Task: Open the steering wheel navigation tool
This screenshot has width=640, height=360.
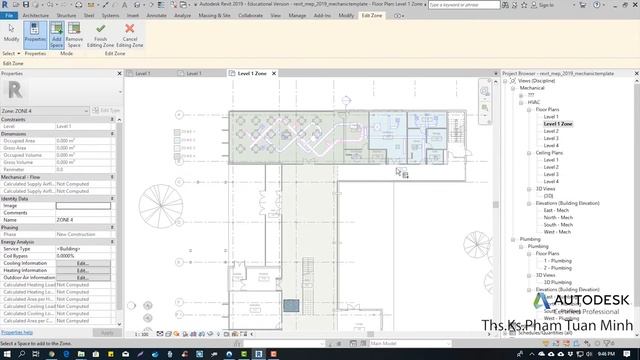Action: coord(484,91)
